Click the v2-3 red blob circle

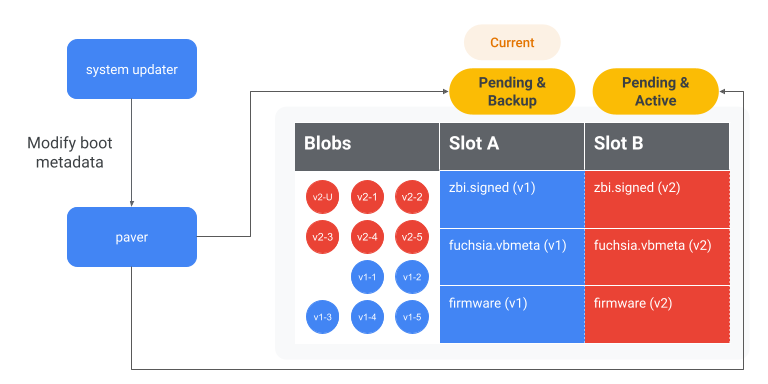[x=322, y=237]
